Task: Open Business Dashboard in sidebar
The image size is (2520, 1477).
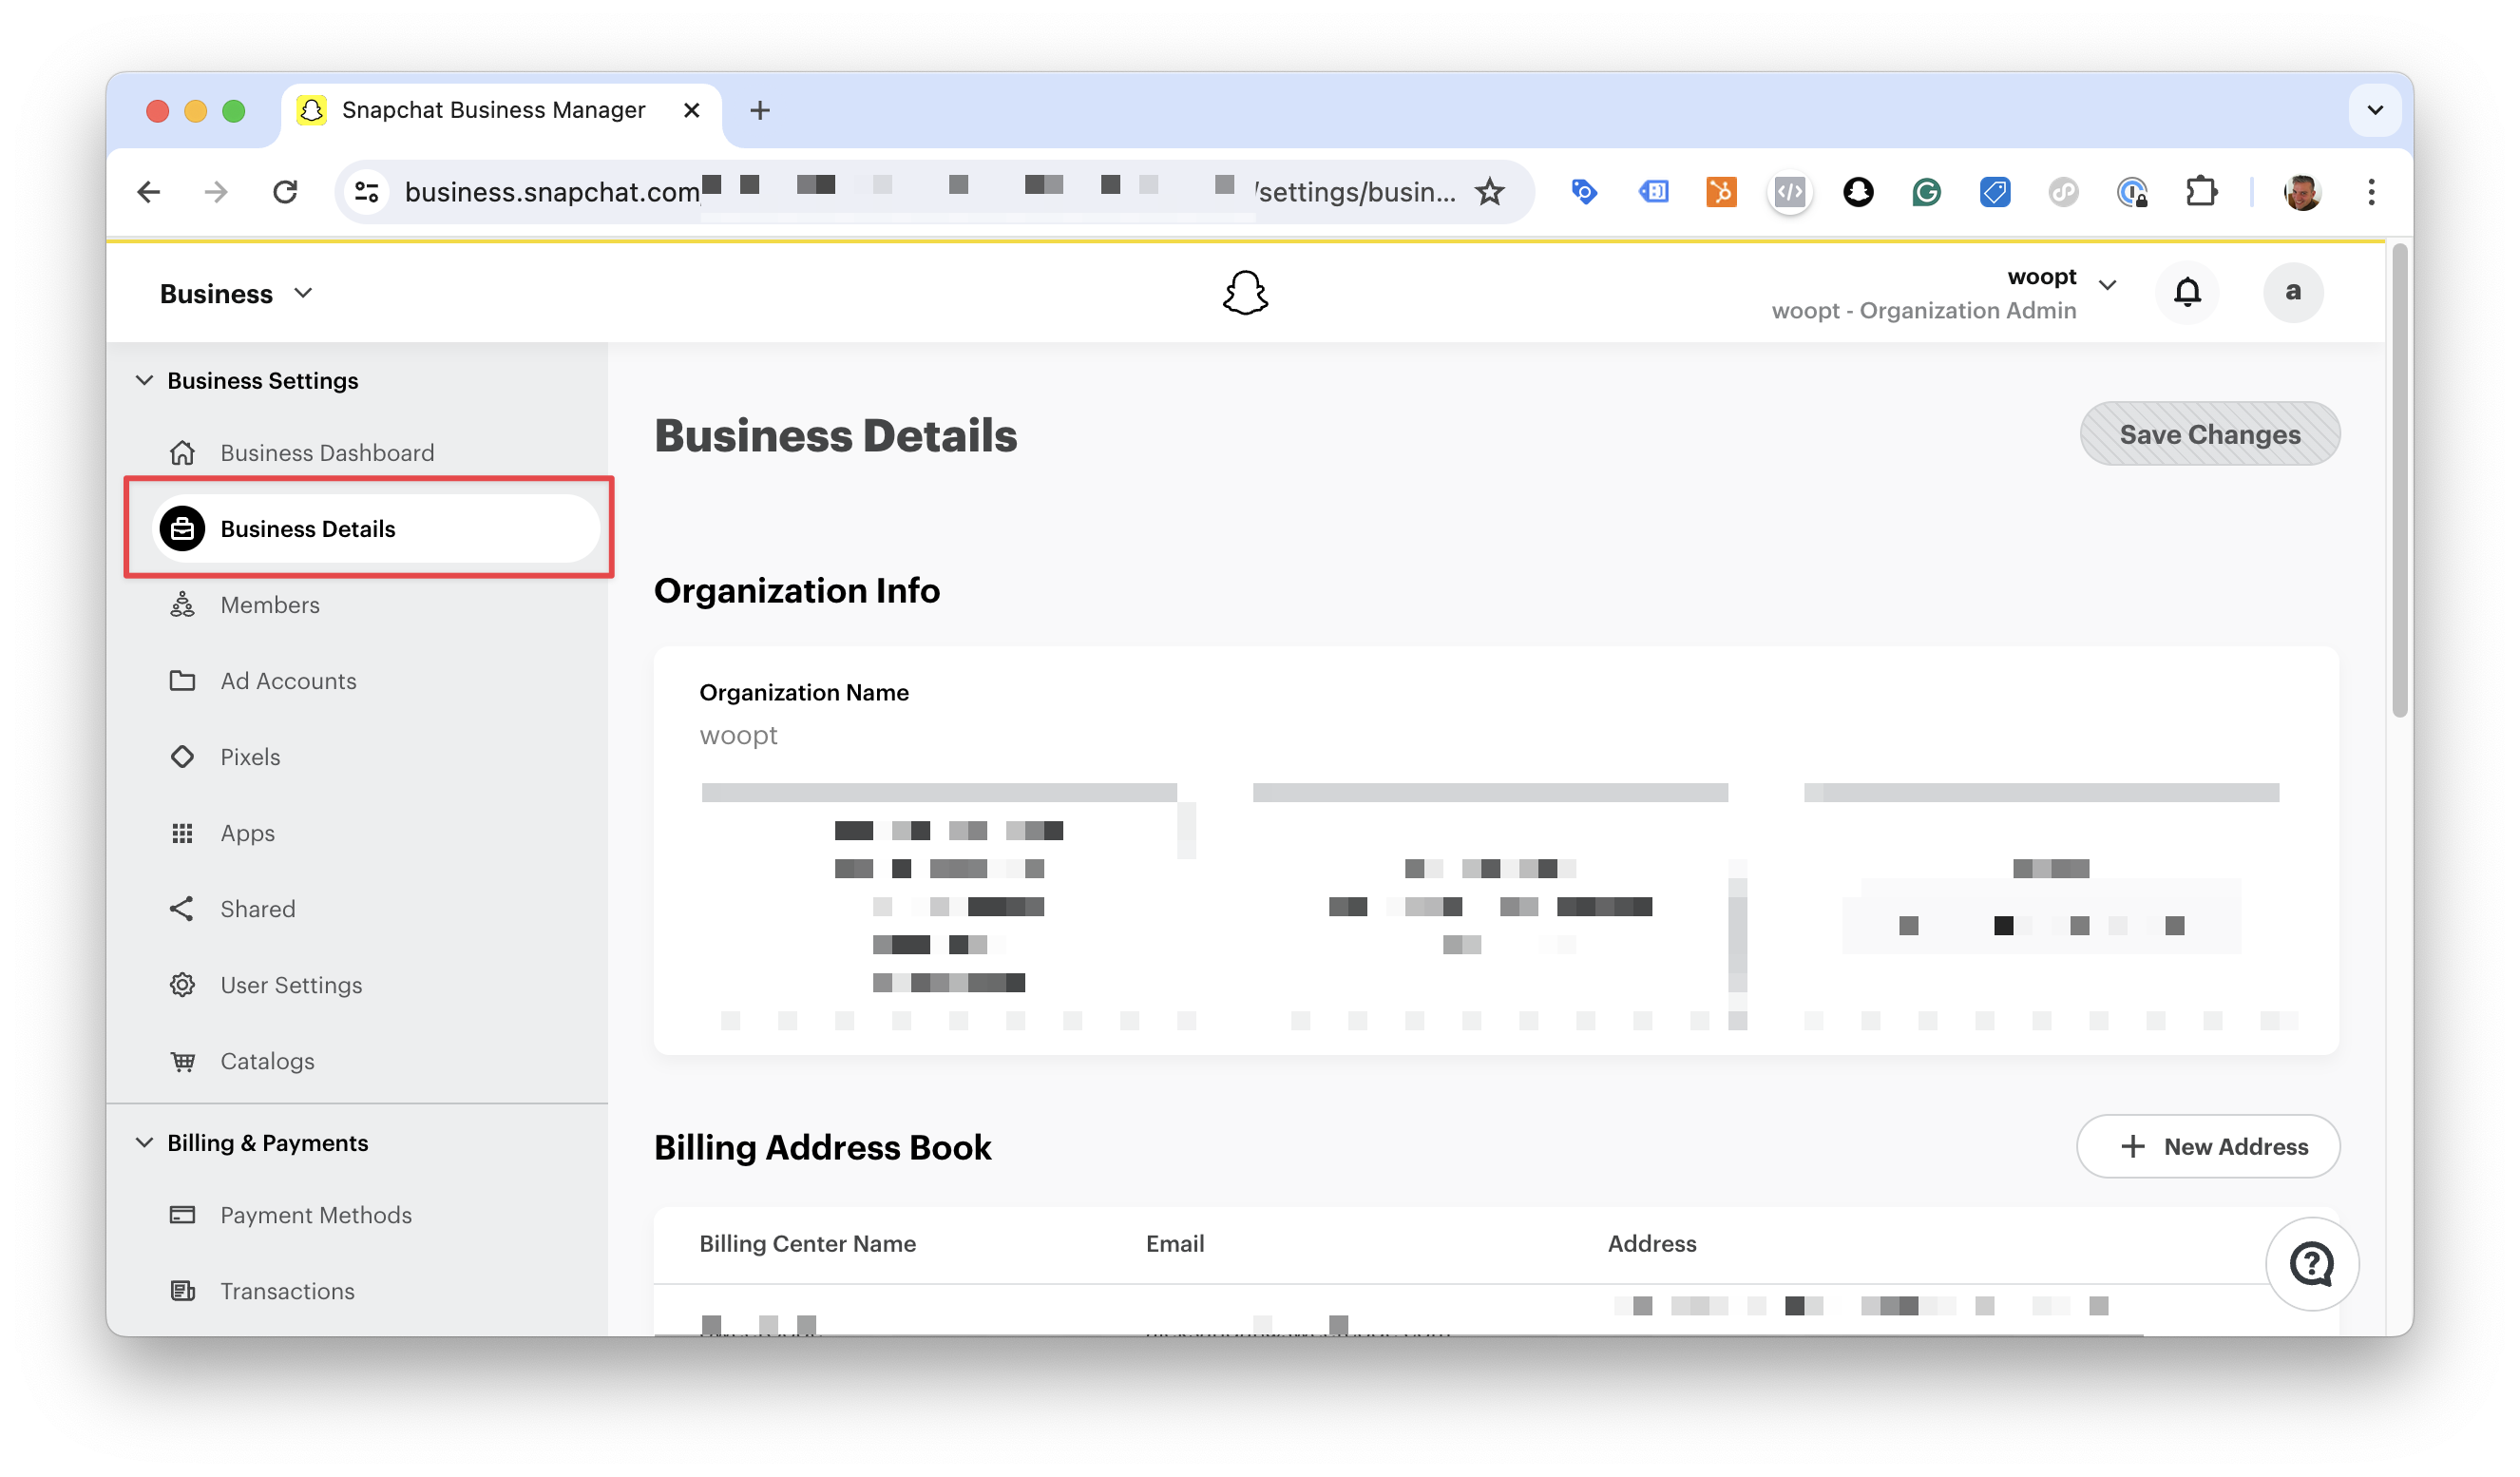Action: pos(326,453)
